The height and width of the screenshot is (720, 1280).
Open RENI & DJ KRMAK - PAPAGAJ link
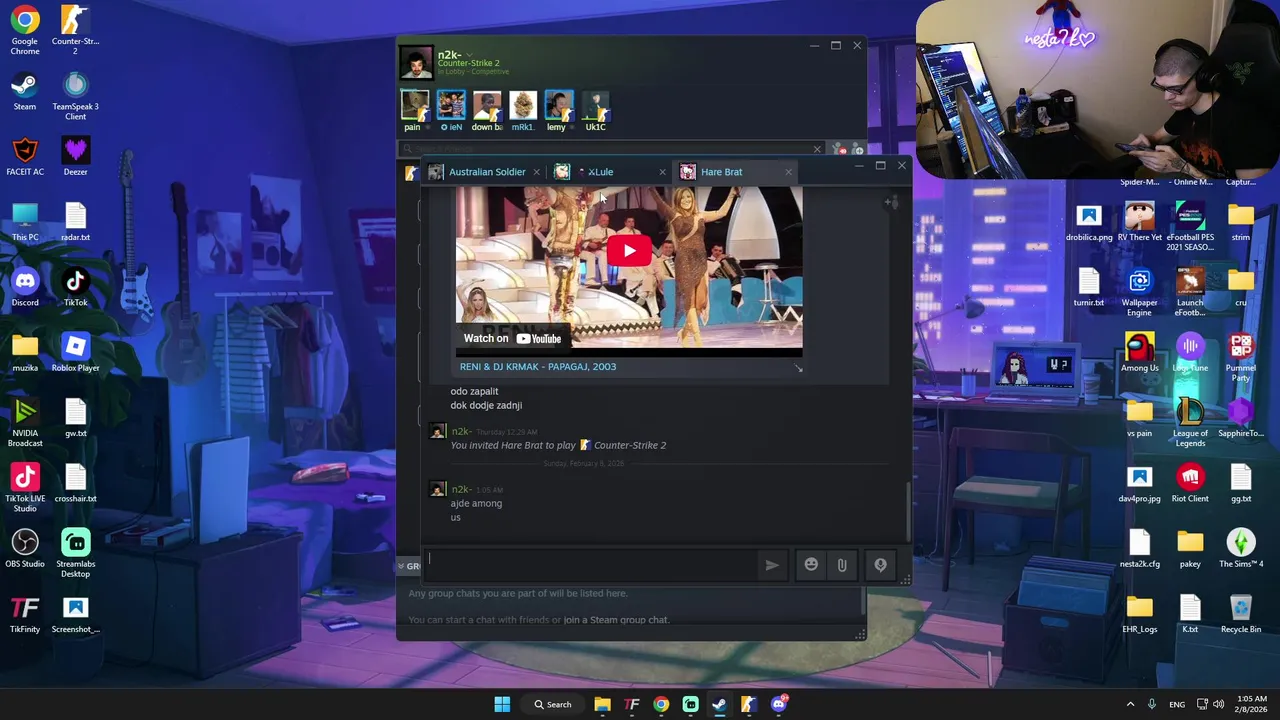click(x=538, y=367)
